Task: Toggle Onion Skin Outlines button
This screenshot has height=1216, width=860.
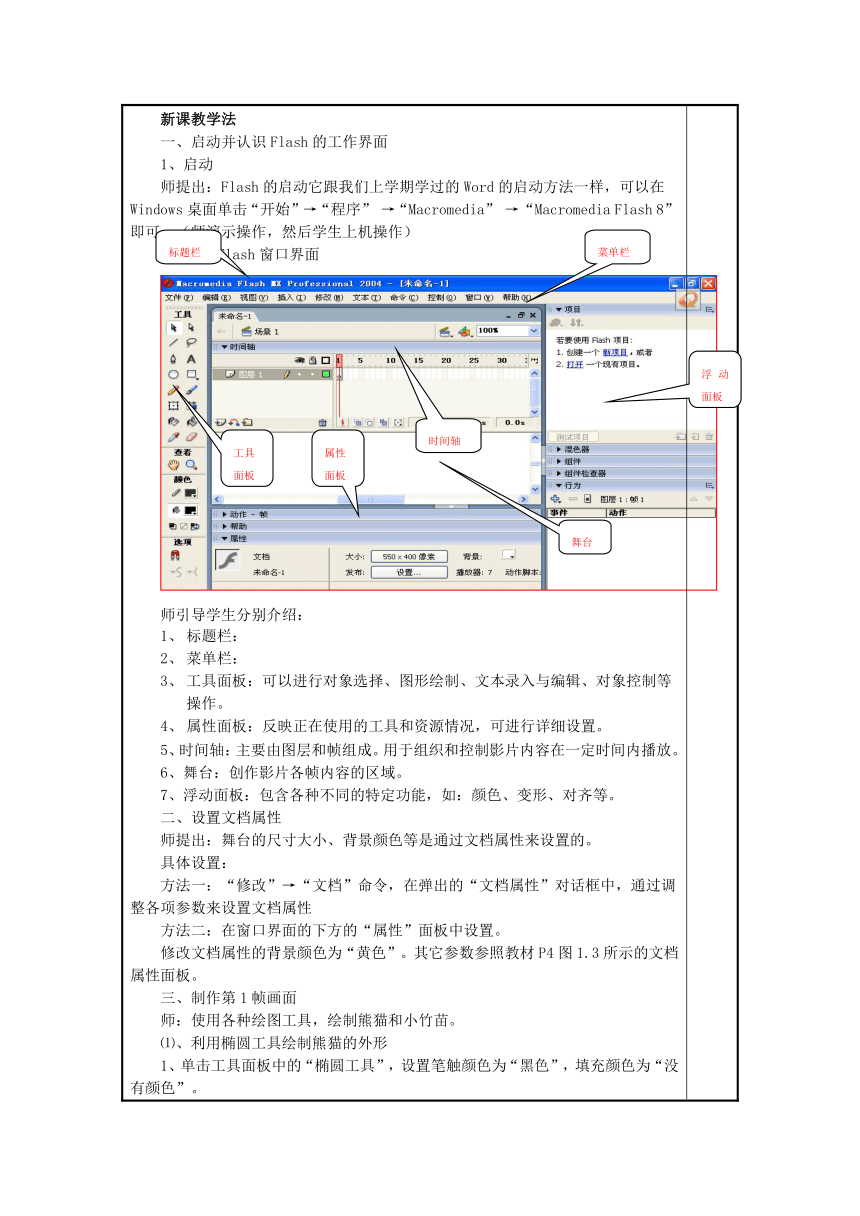Action: tap(369, 422)
